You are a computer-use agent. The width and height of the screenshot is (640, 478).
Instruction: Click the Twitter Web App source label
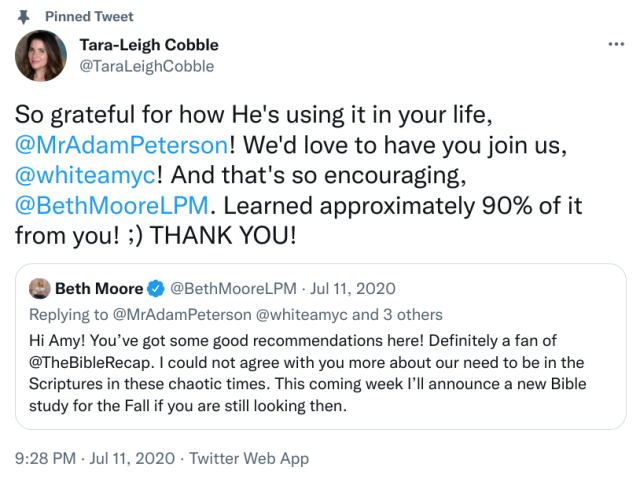[x=248, y=459]
